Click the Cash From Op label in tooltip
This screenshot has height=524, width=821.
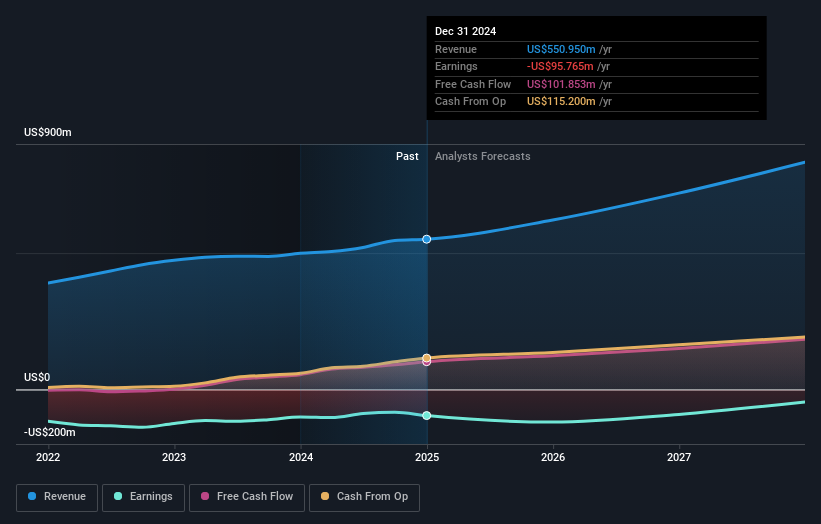470,102
